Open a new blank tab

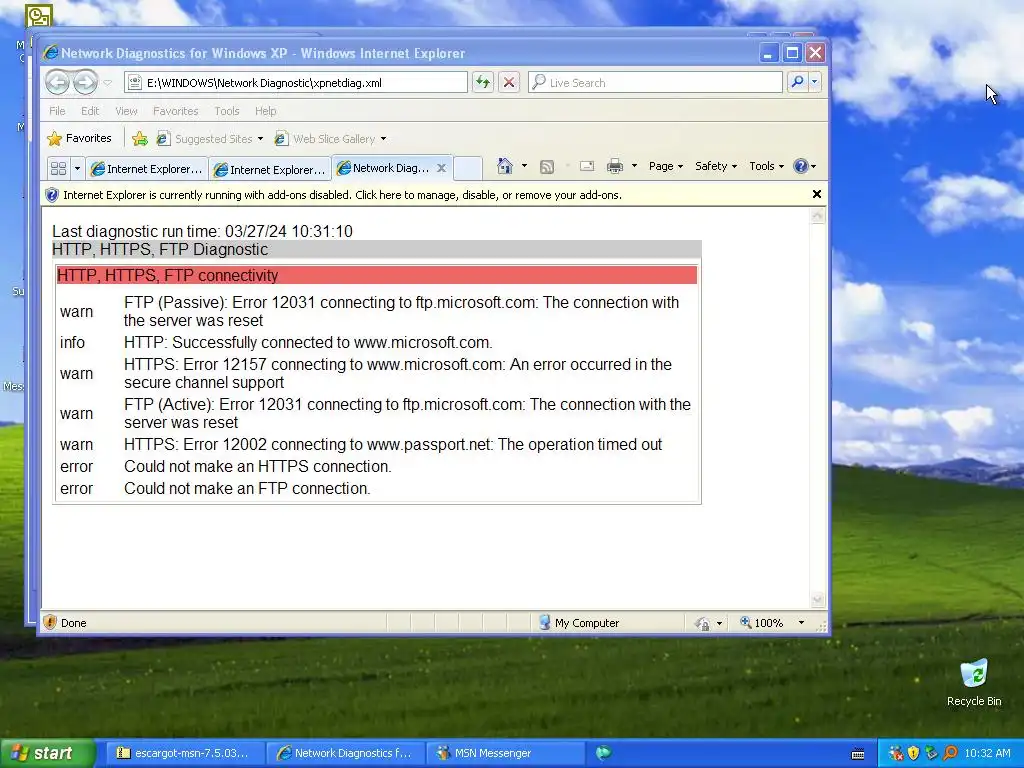(x=468, y=168)
